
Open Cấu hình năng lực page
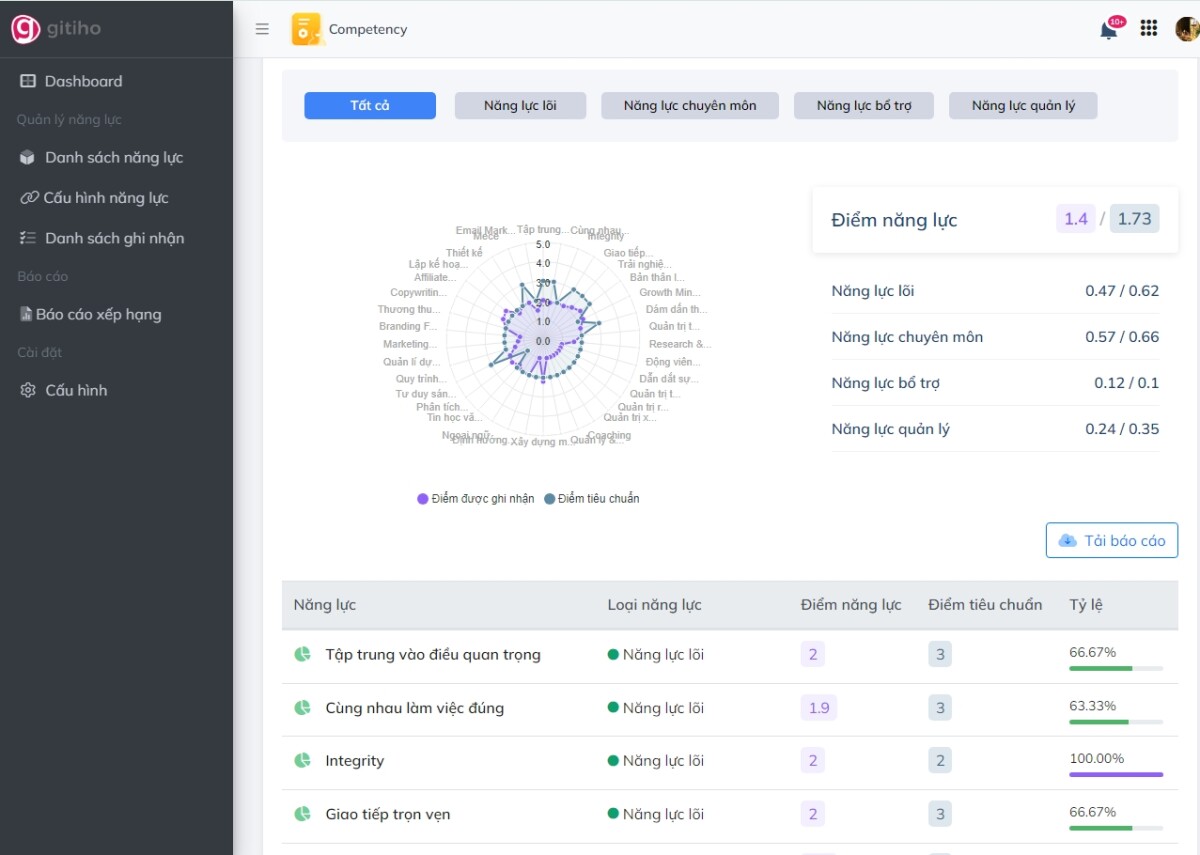click(x=106, y=198)
